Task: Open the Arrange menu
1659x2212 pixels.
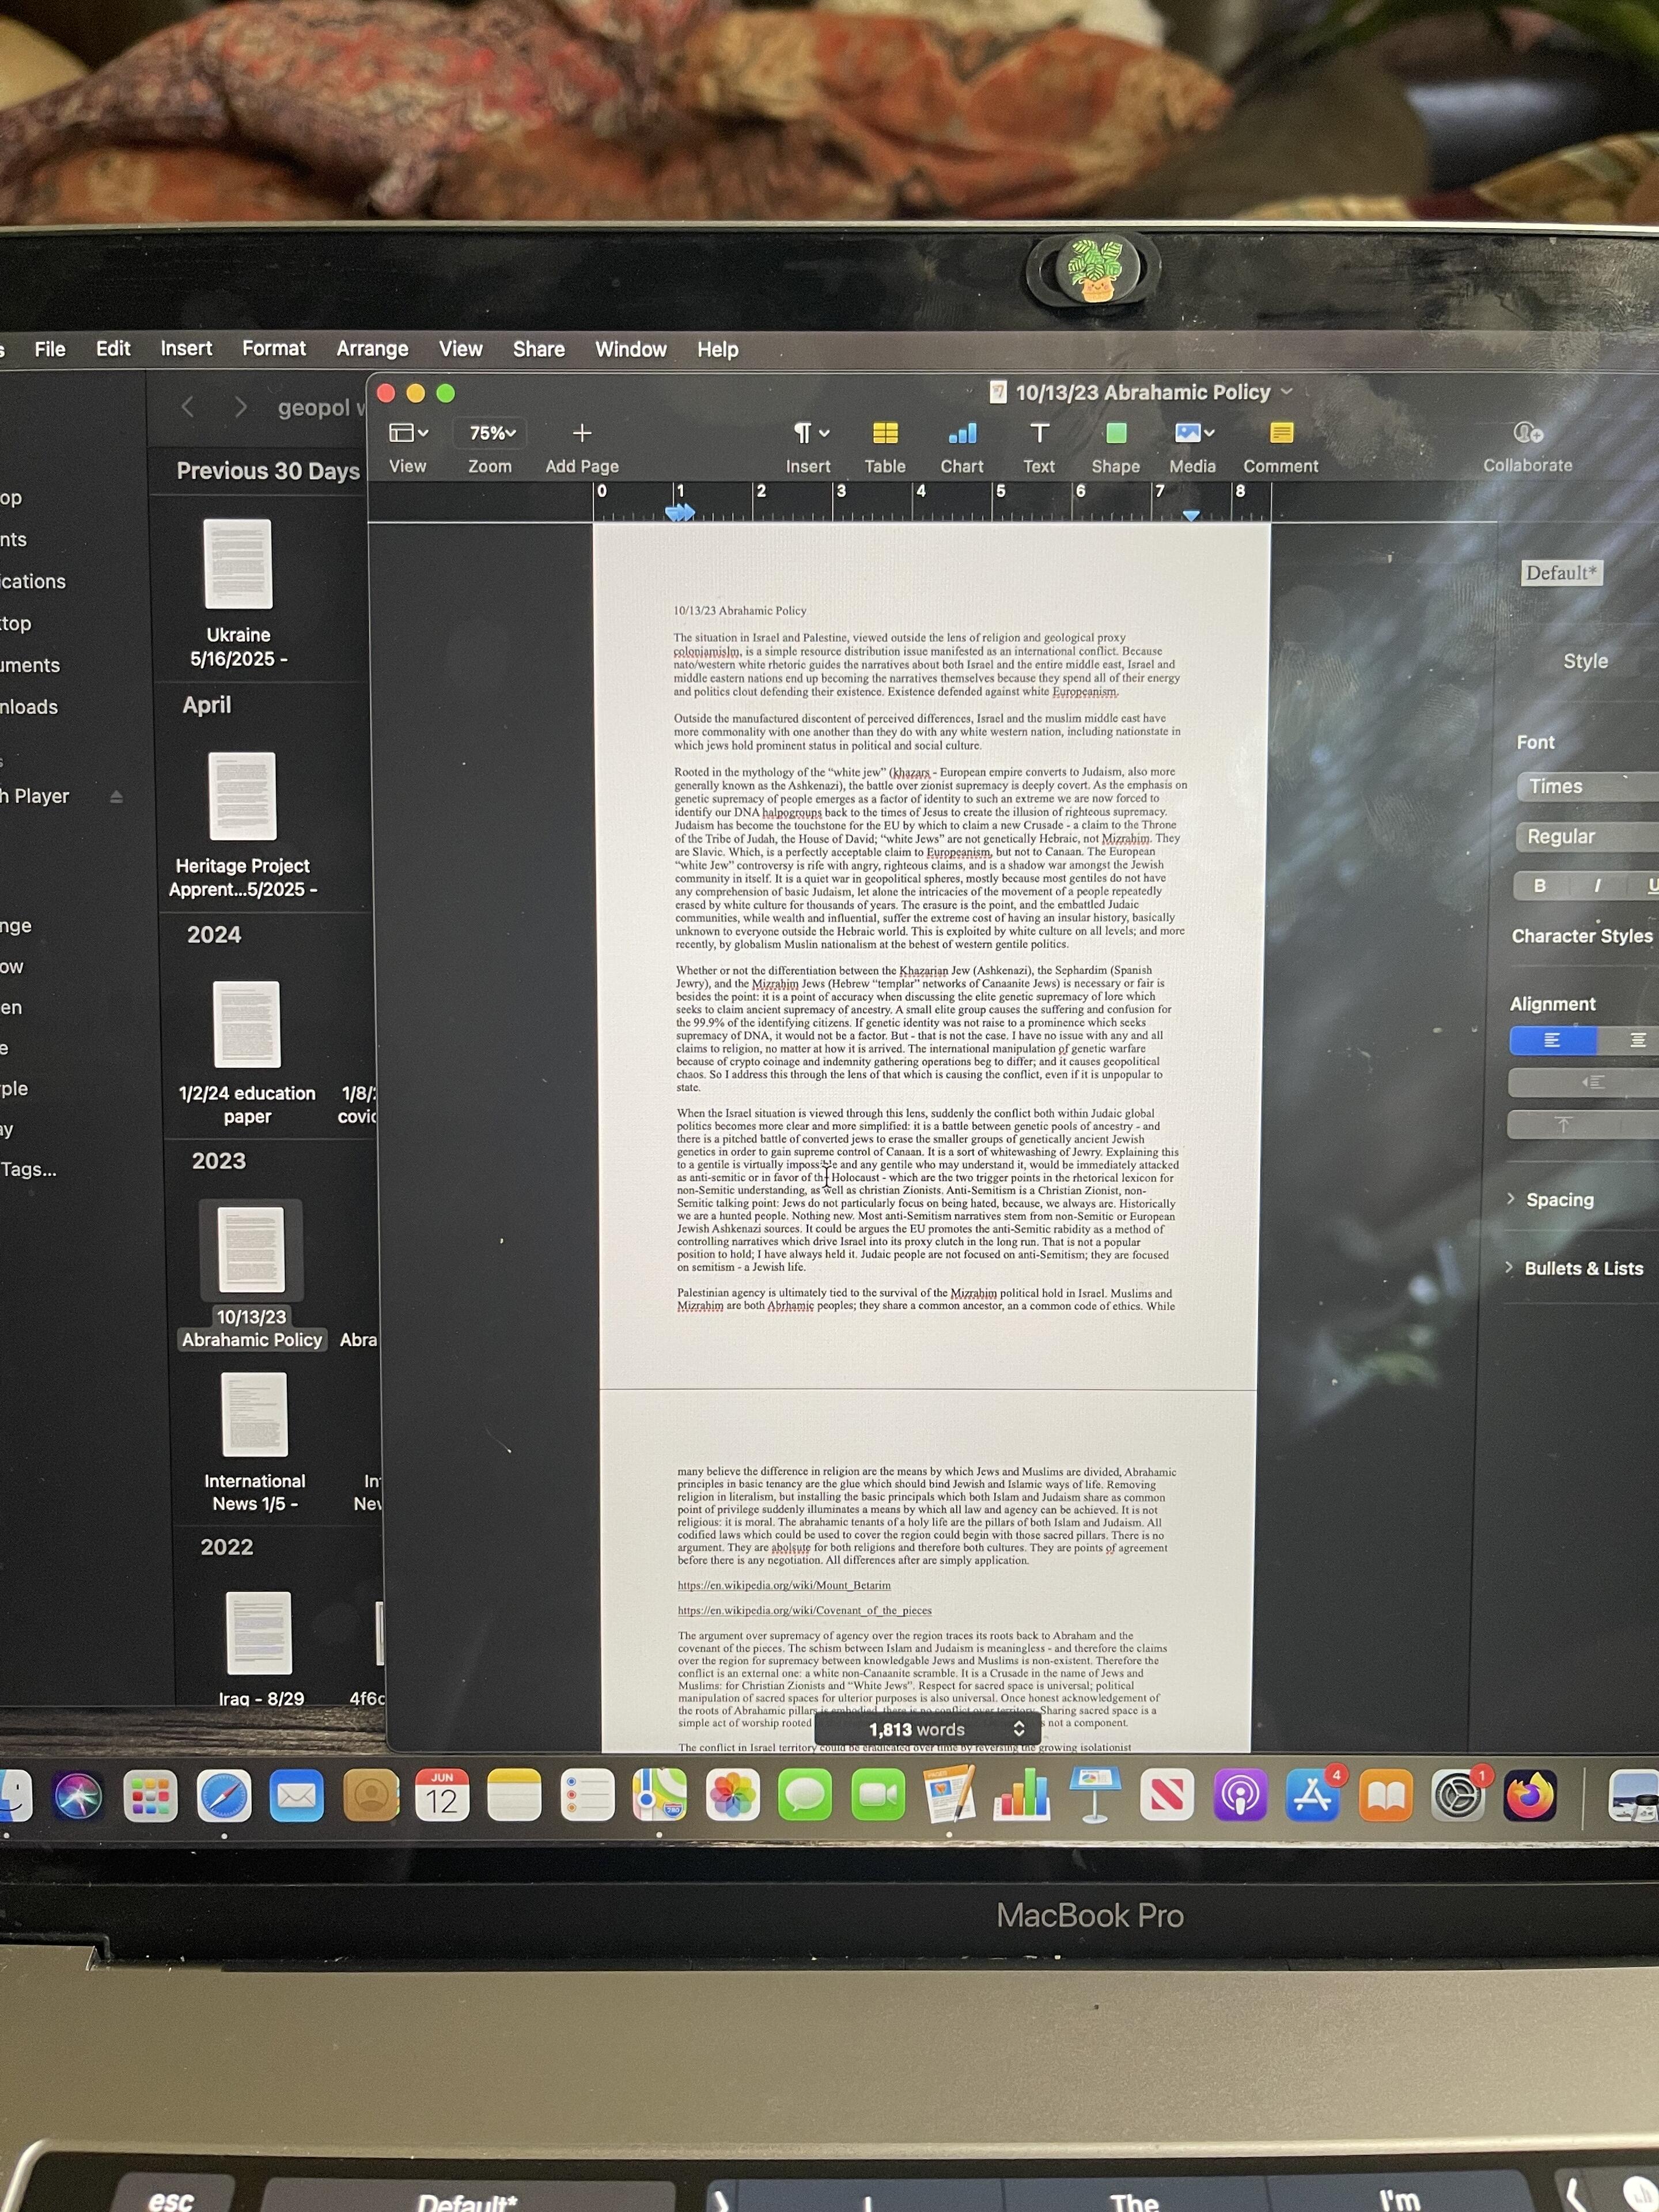Action: coord(372,349)
